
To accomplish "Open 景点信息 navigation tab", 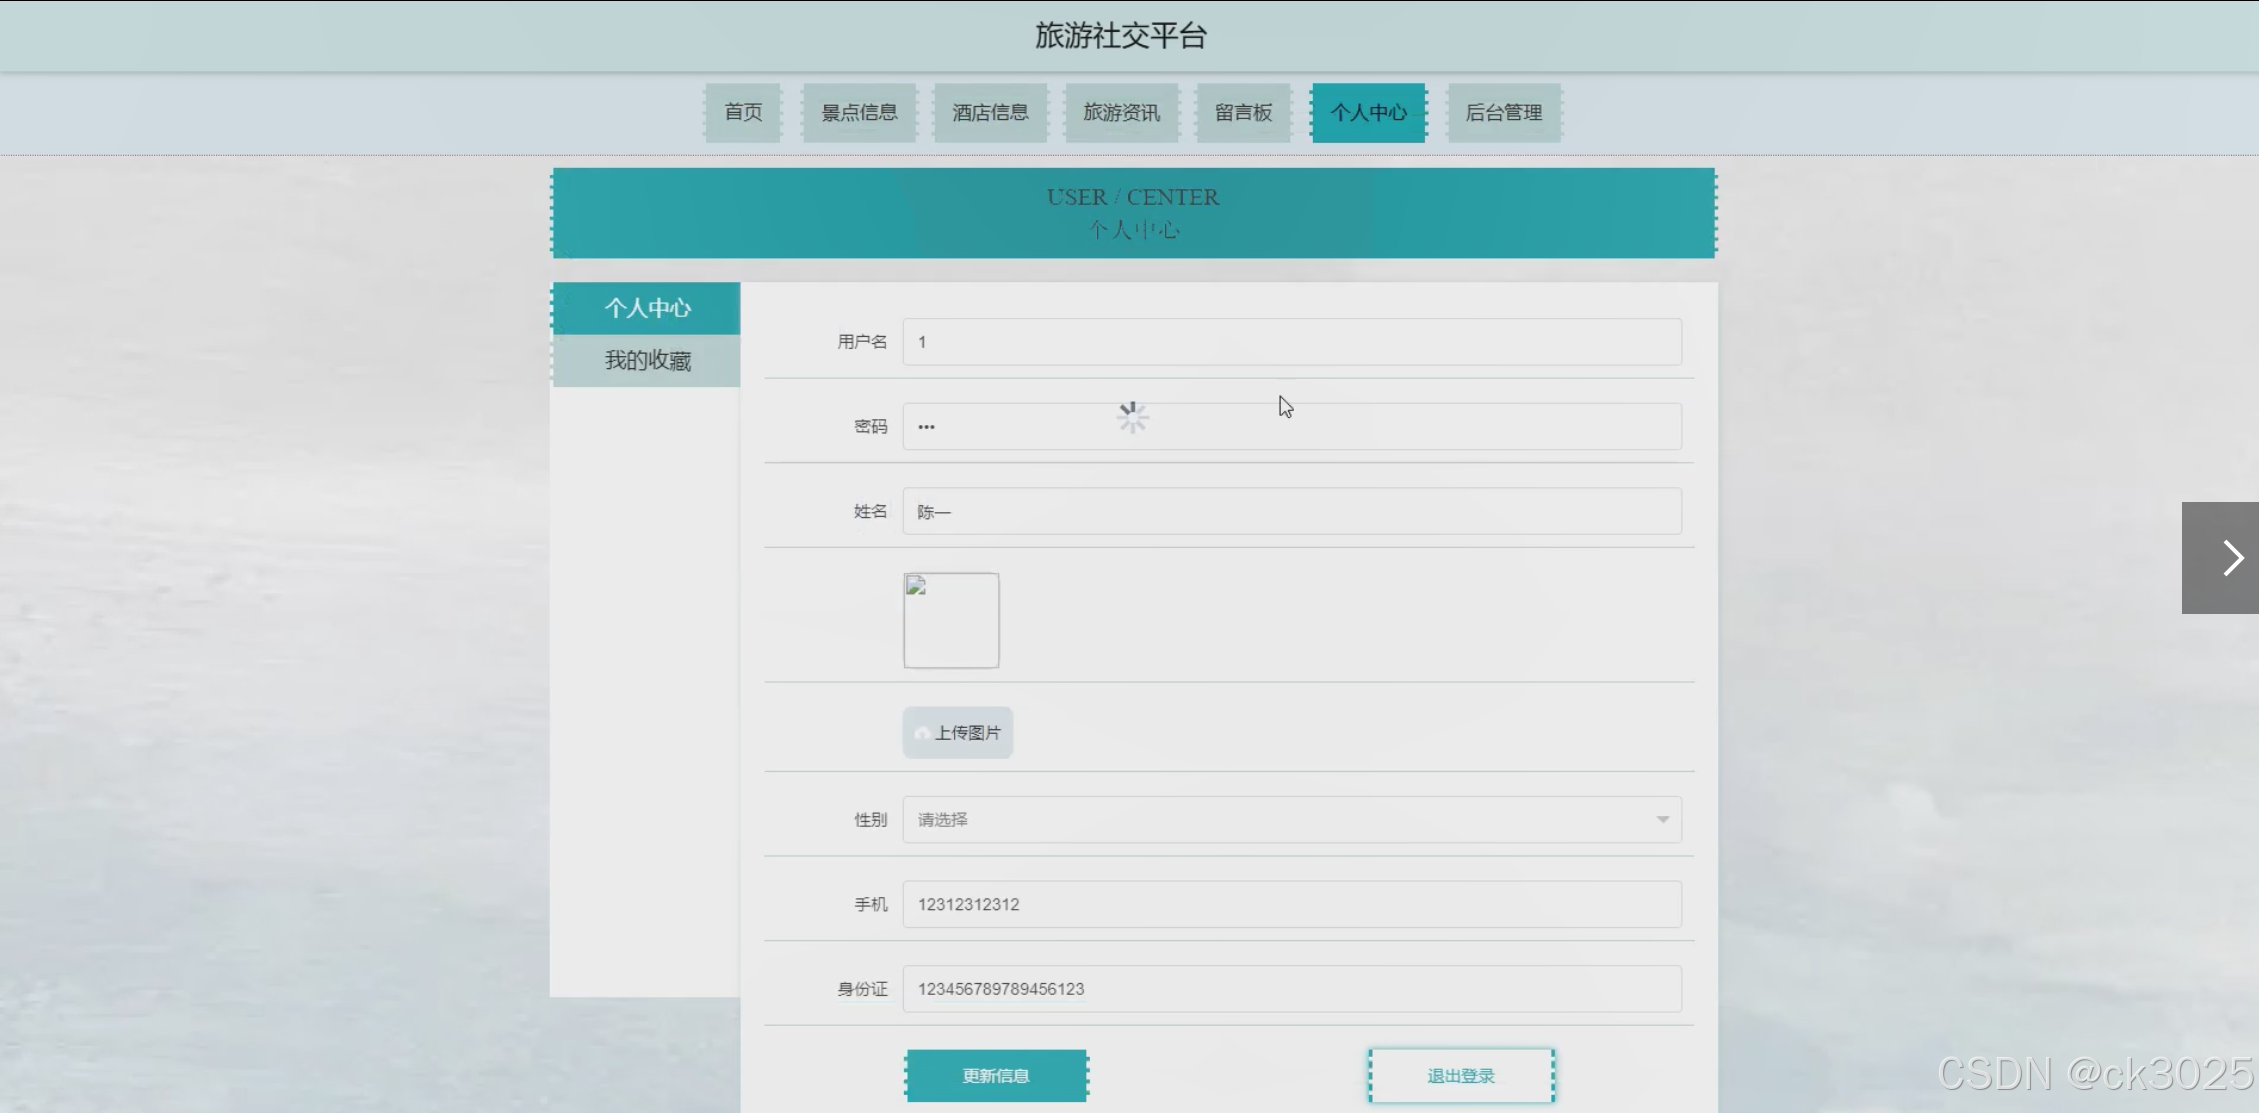I will click(x=859, y=113).
